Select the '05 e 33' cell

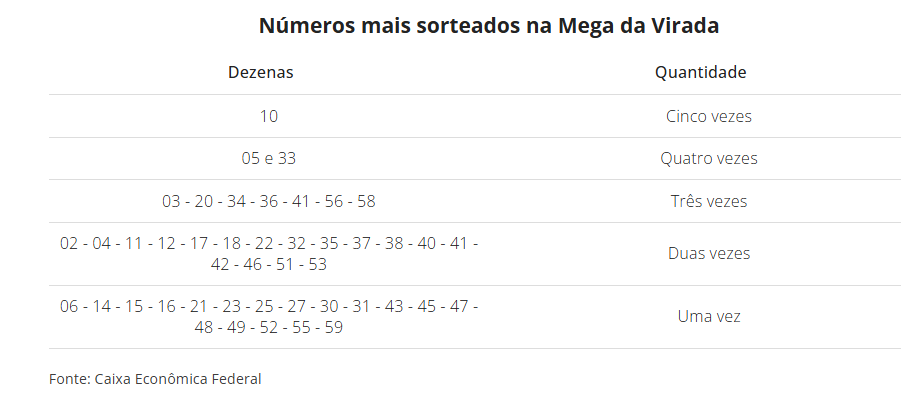269,158
